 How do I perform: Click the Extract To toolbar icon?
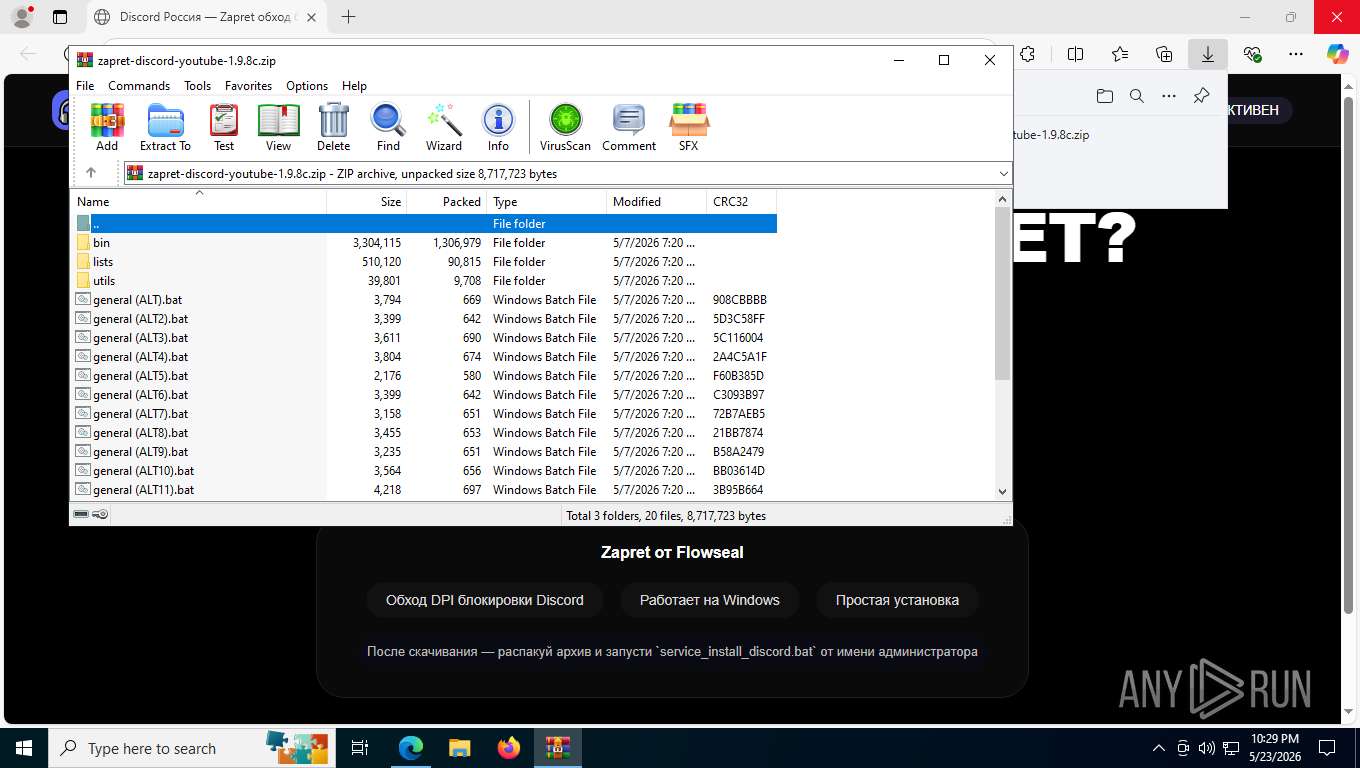click(165, 127)
